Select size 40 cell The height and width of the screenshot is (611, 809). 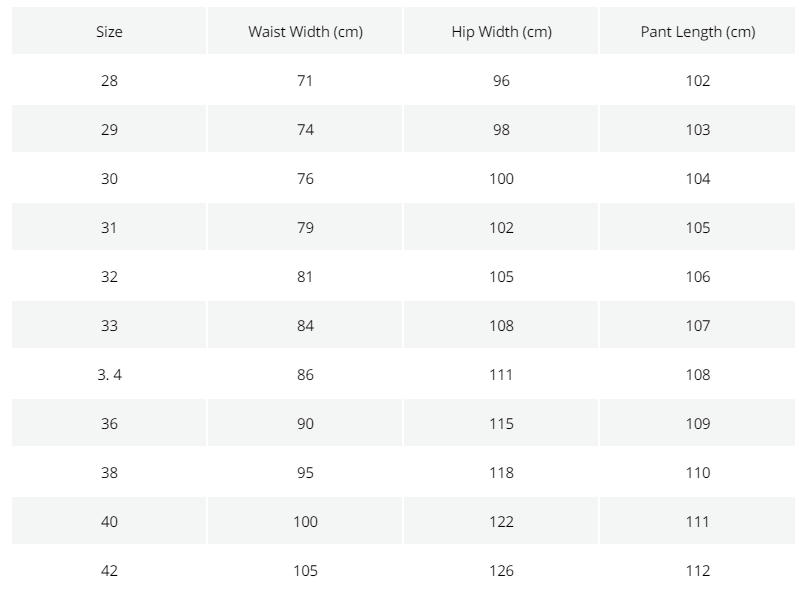[x=109, y=522]
